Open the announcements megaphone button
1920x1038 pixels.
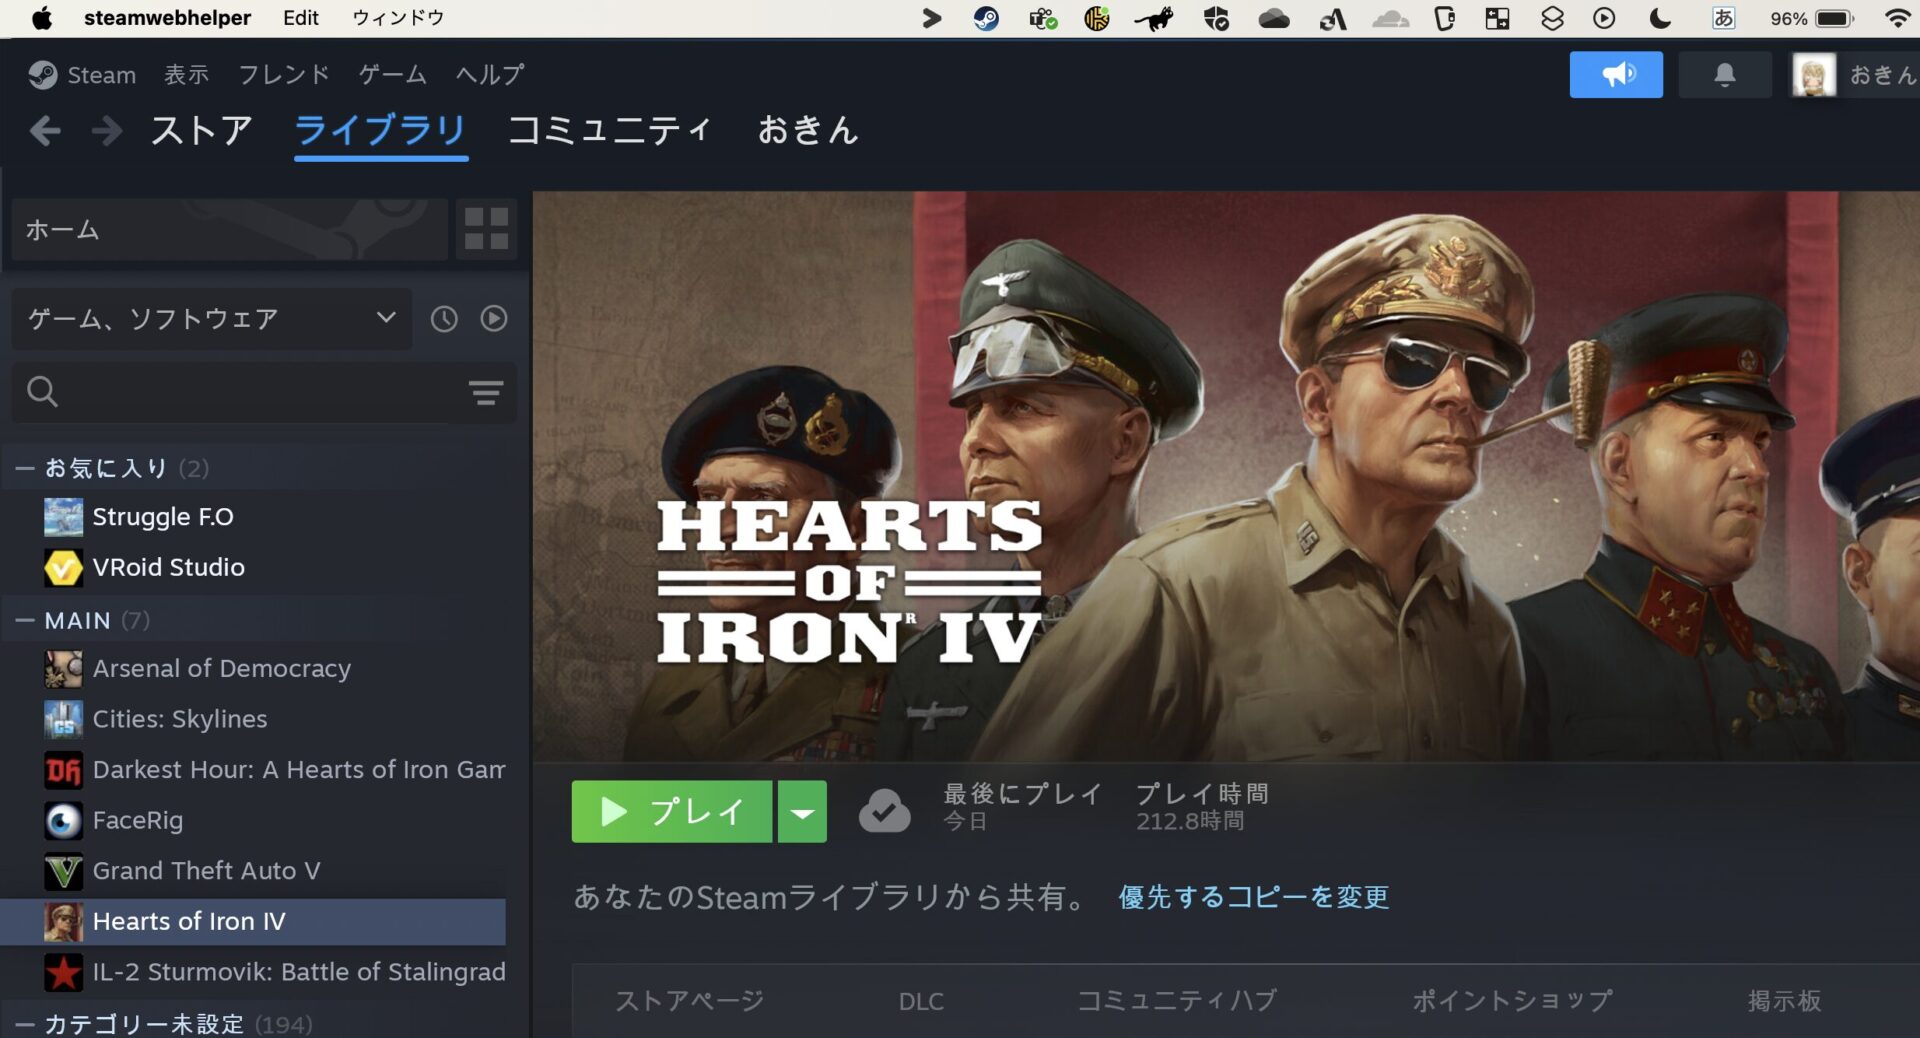tap(1616, 75)
